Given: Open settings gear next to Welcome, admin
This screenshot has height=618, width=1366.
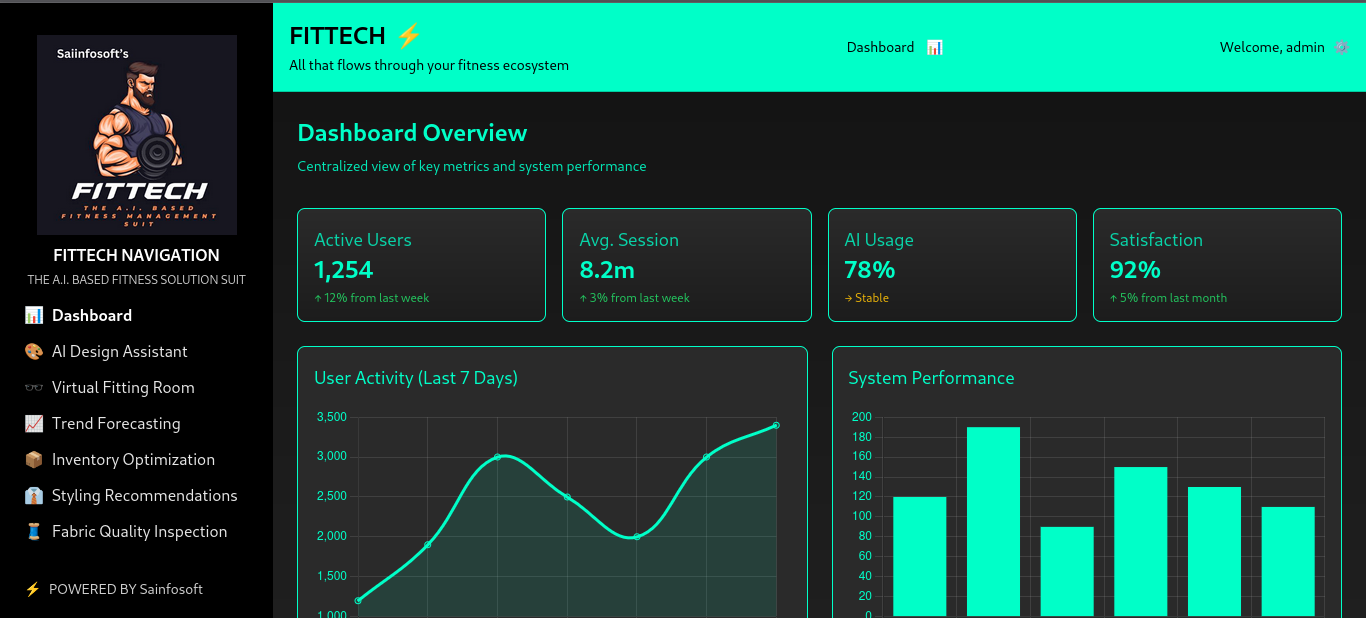Looking at the screenshot, I should 1341,47.
